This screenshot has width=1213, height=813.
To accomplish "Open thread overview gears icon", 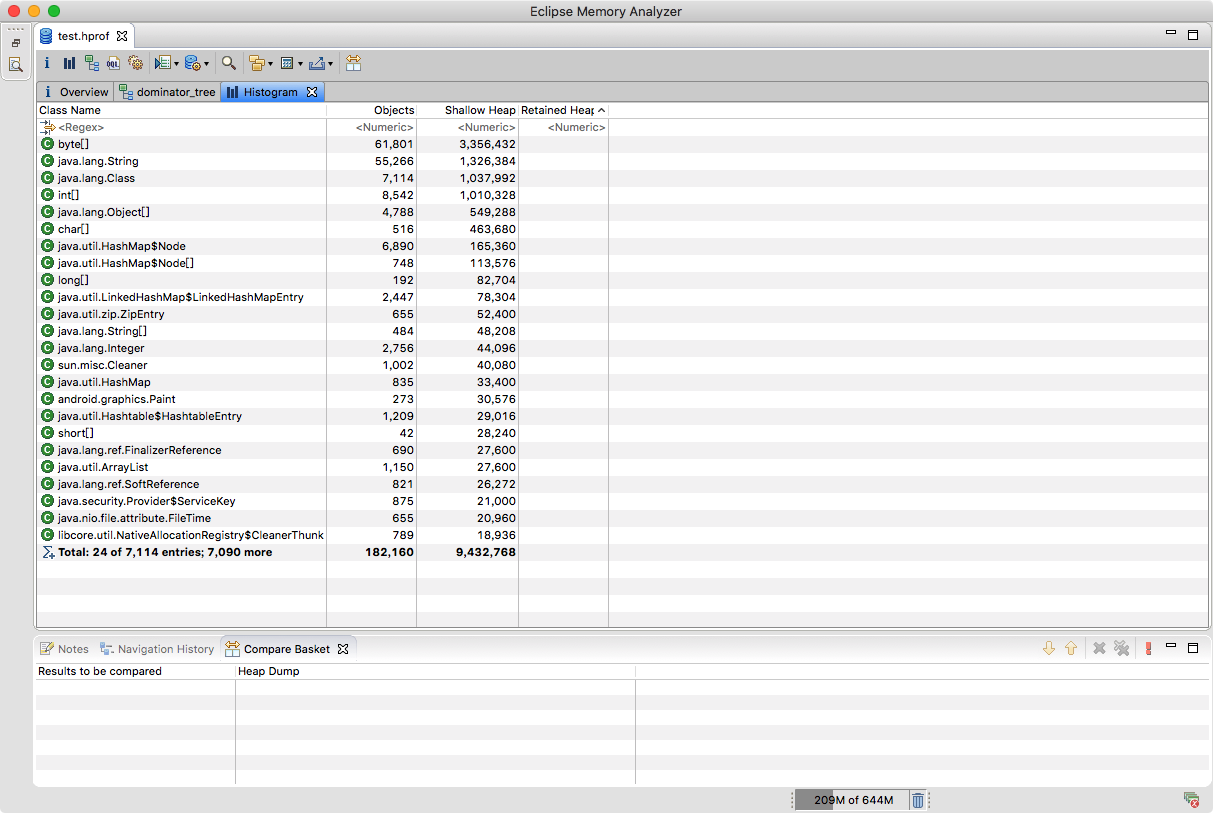I will pyautogui.click(x=136, y=63).
